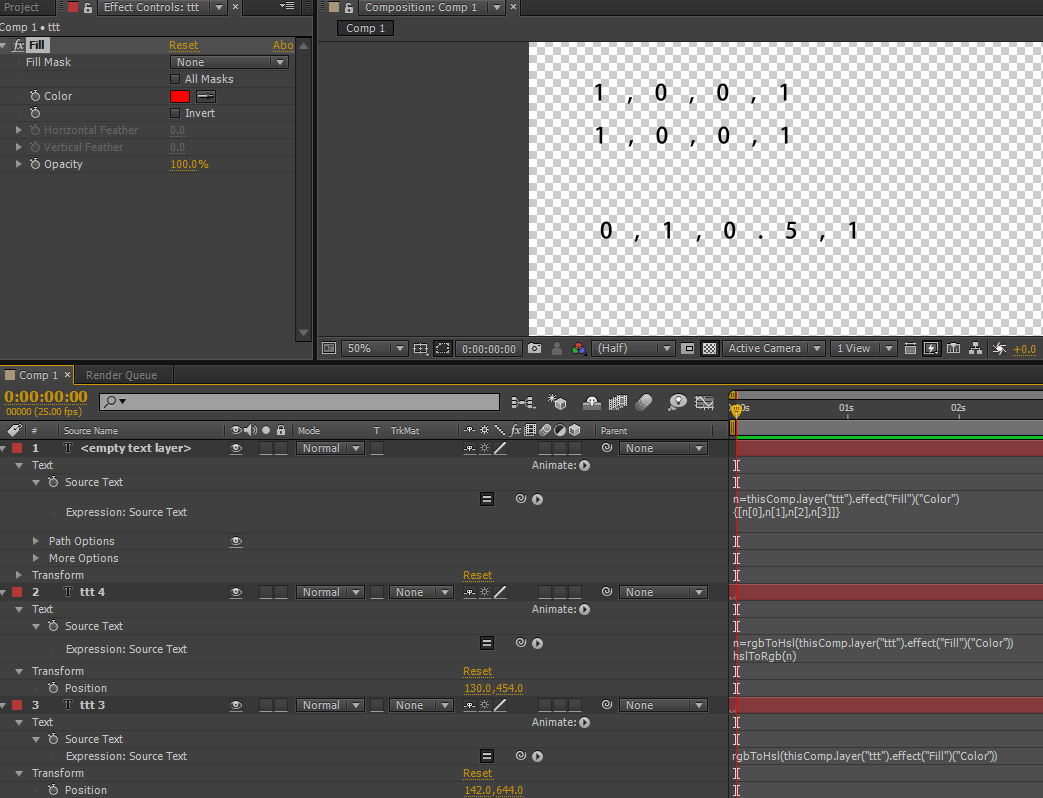The image size is (1043, 798).
Task: Hide the ttt 4 layer
Action: [236, 592]
